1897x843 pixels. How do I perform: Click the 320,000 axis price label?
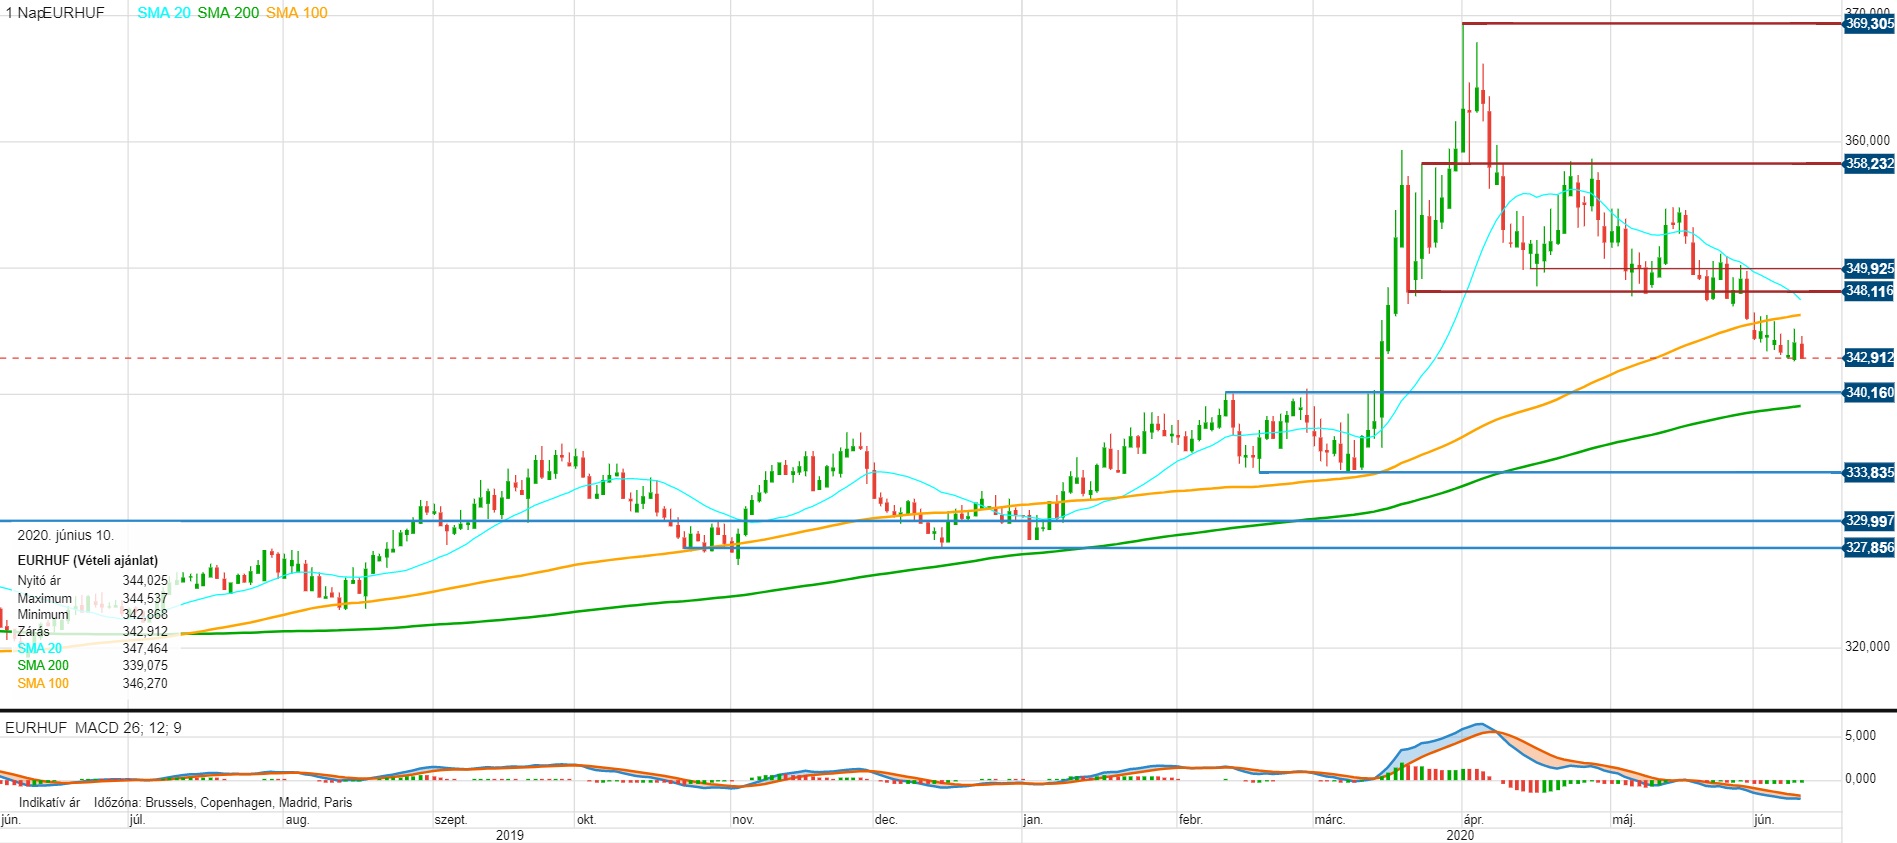click(x=1867, y=647)
